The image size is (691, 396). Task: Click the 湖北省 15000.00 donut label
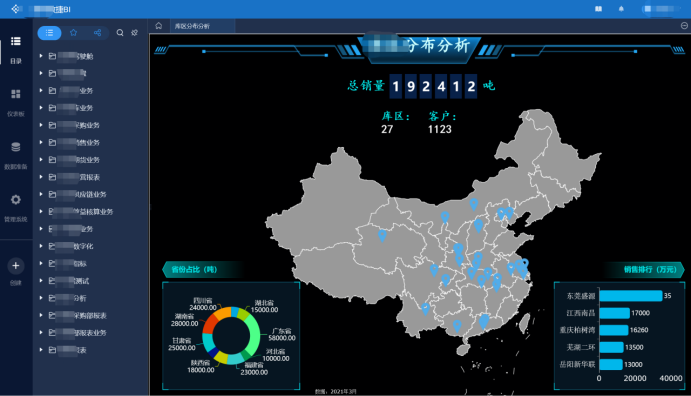click(264, 306)
